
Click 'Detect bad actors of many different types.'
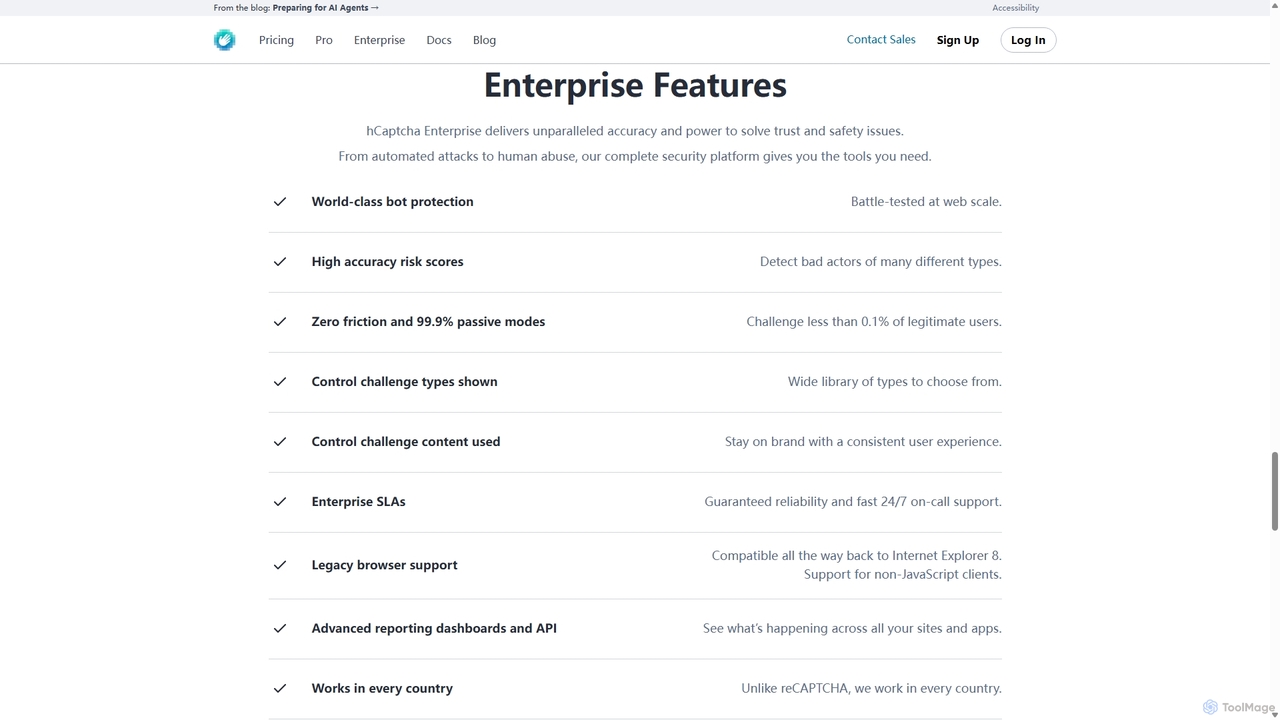coord(881,262)
